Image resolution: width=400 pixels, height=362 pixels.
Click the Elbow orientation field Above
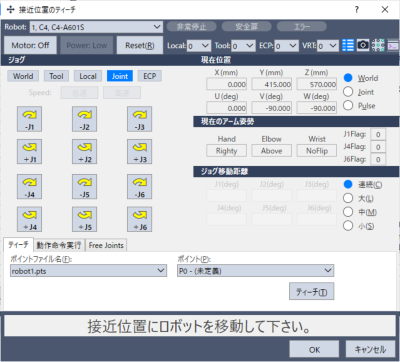[x=272, y=151]
